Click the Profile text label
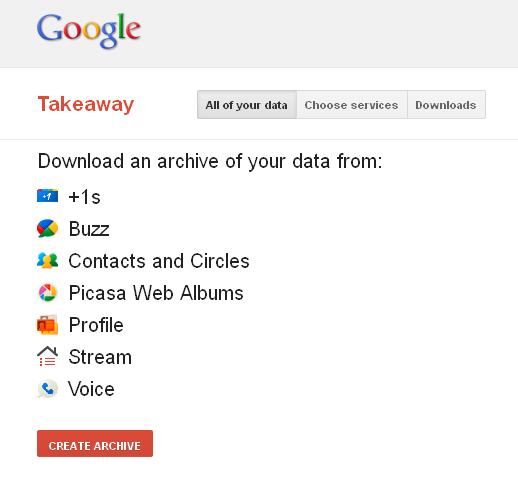The image size is (518, 480). point(96,325)
